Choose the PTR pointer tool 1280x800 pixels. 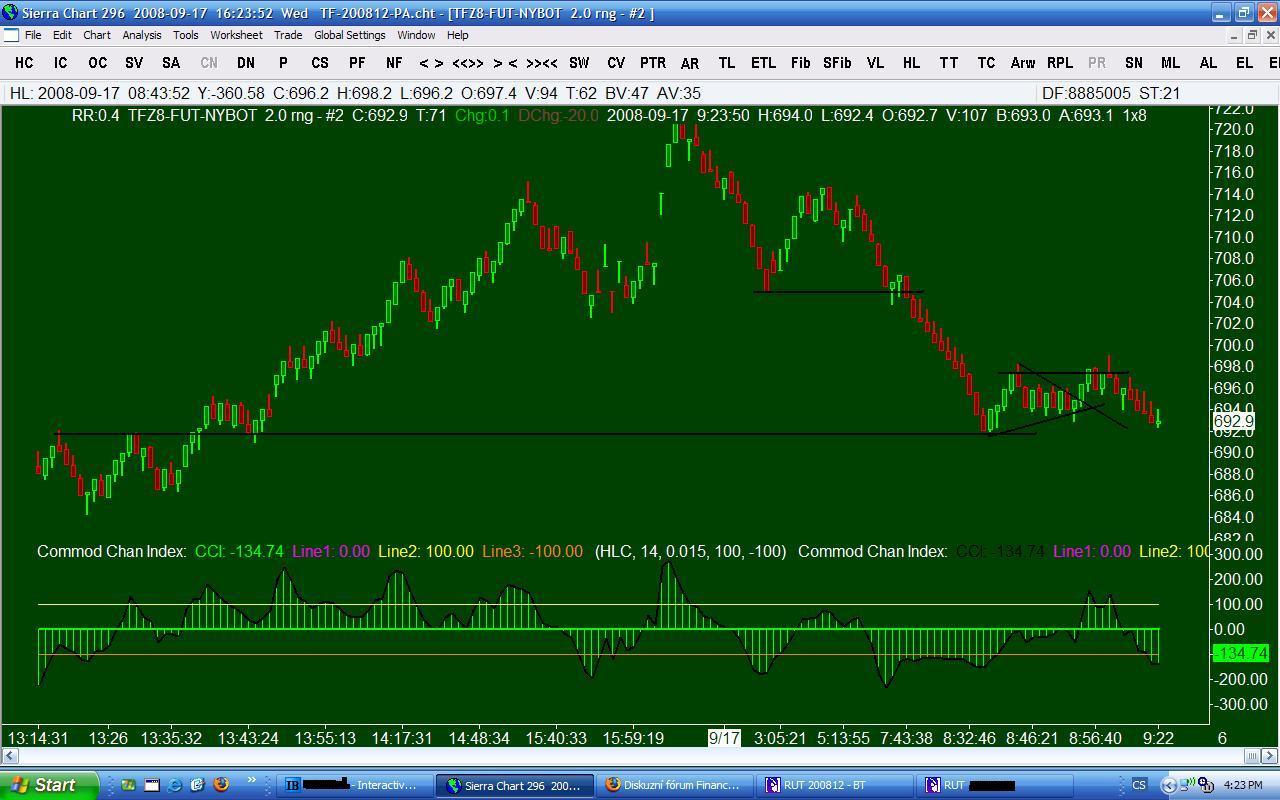(x=652, y=62)
